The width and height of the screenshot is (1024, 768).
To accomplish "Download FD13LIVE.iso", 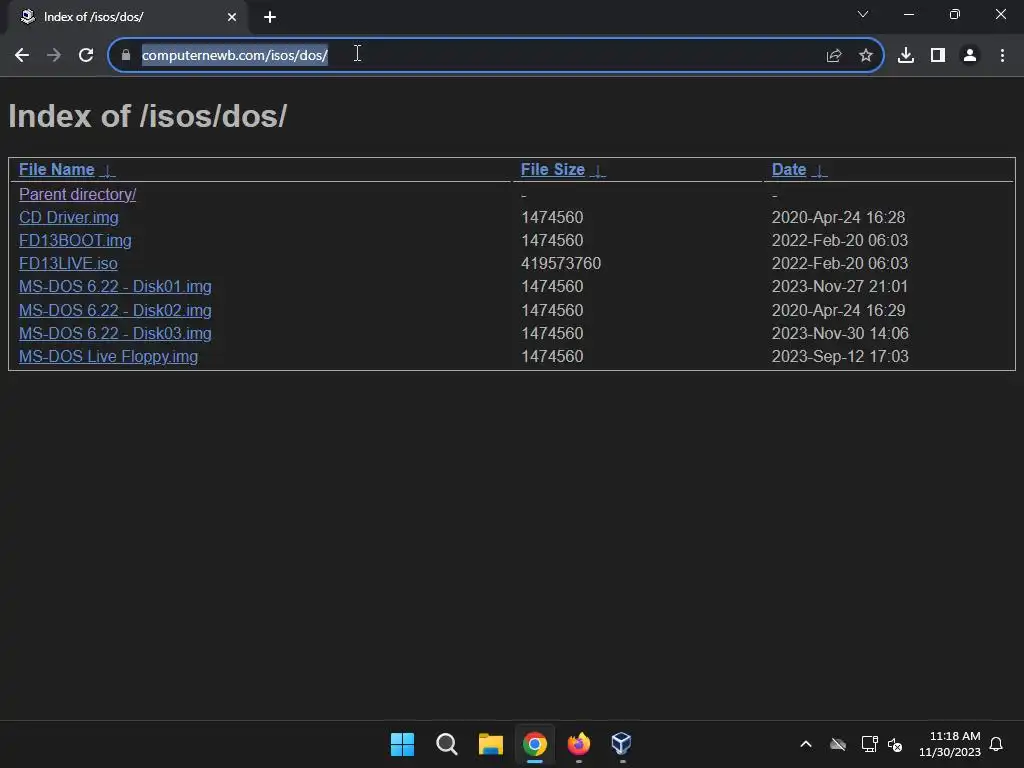I will 68,263.
